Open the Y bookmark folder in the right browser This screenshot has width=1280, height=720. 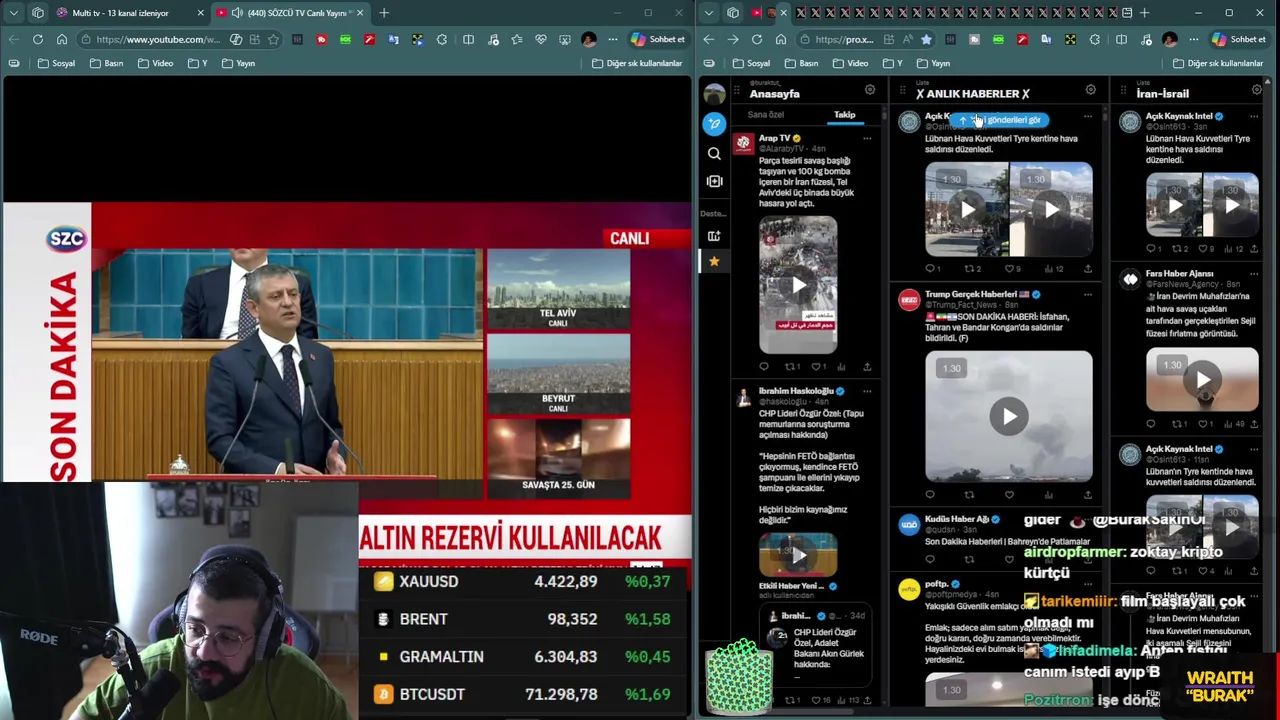(x=891, y=63)
